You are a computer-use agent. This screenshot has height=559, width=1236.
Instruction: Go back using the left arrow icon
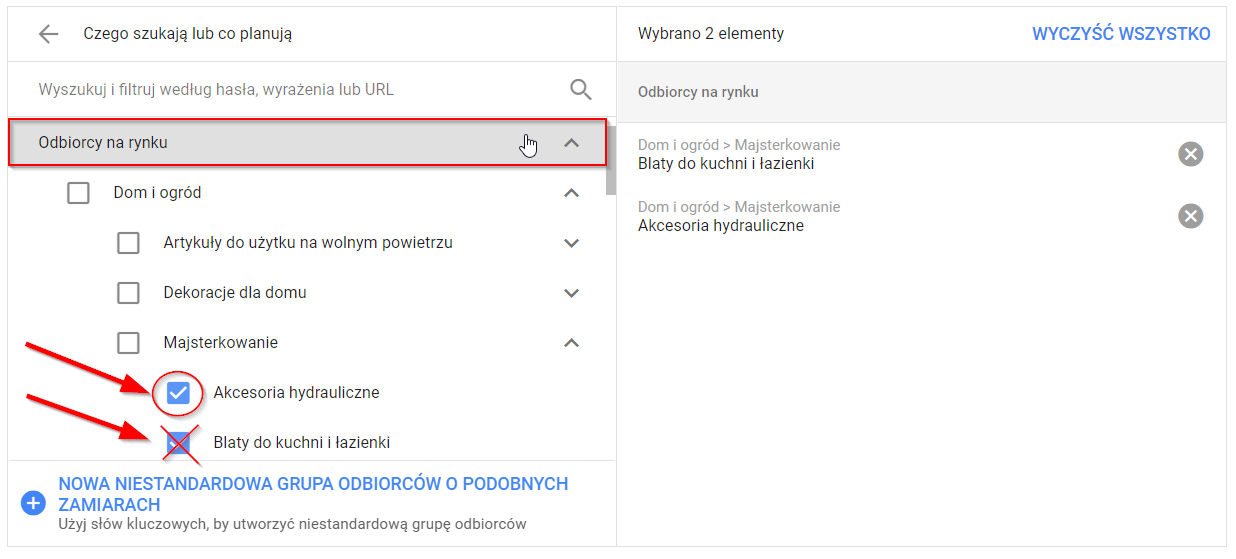(x=48, y=34)
